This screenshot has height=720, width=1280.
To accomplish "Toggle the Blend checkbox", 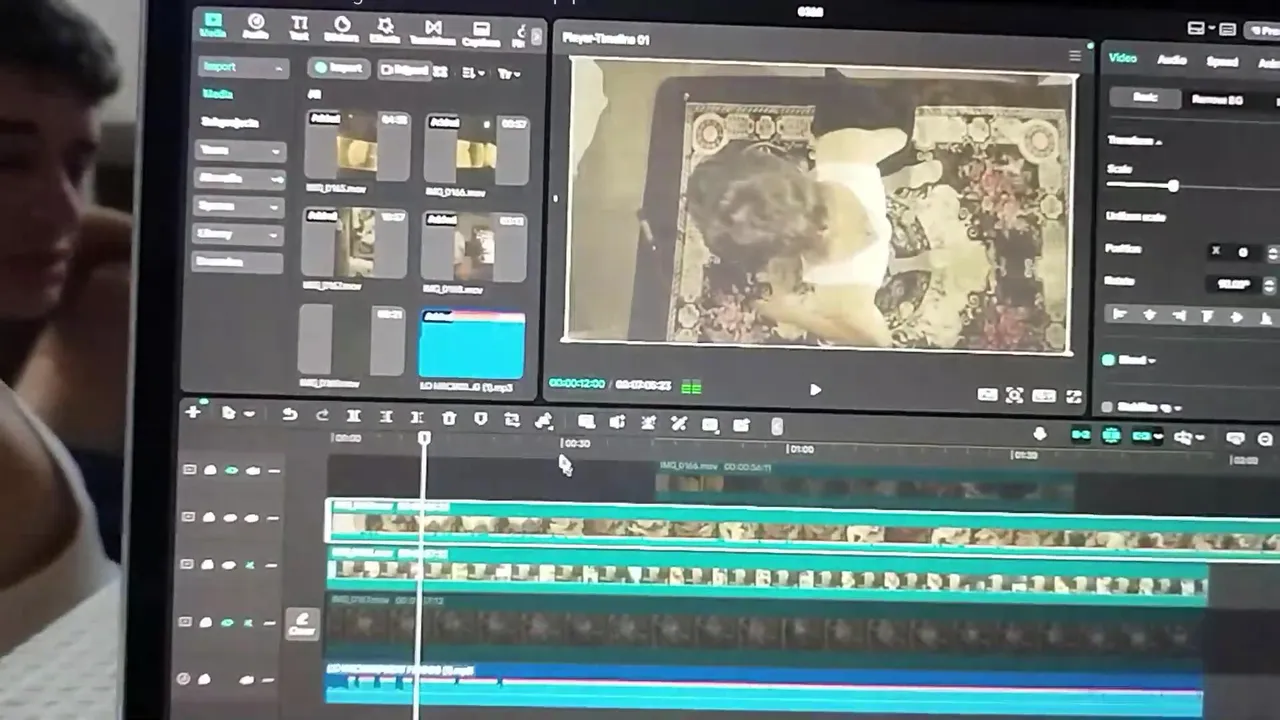I will pos(1108,360).
